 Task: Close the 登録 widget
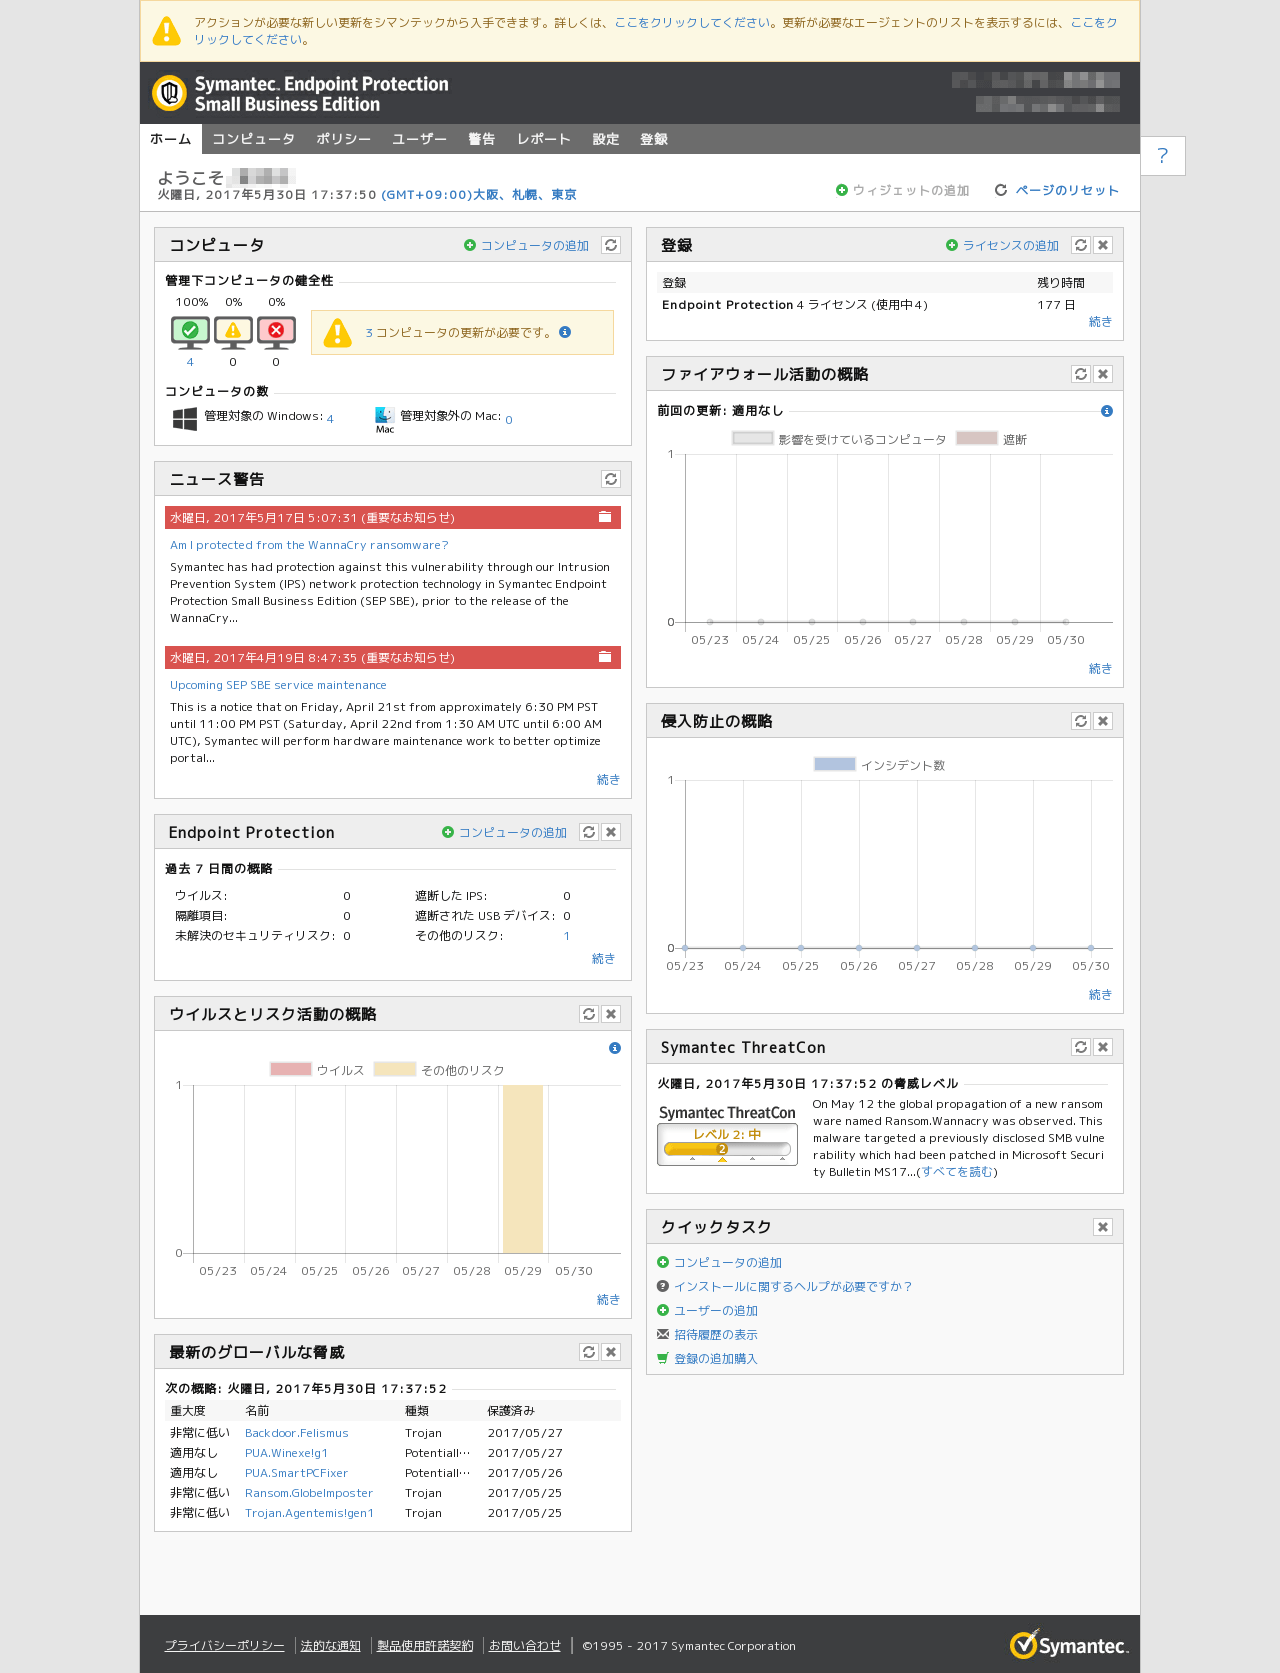(x=1103, y=245)
